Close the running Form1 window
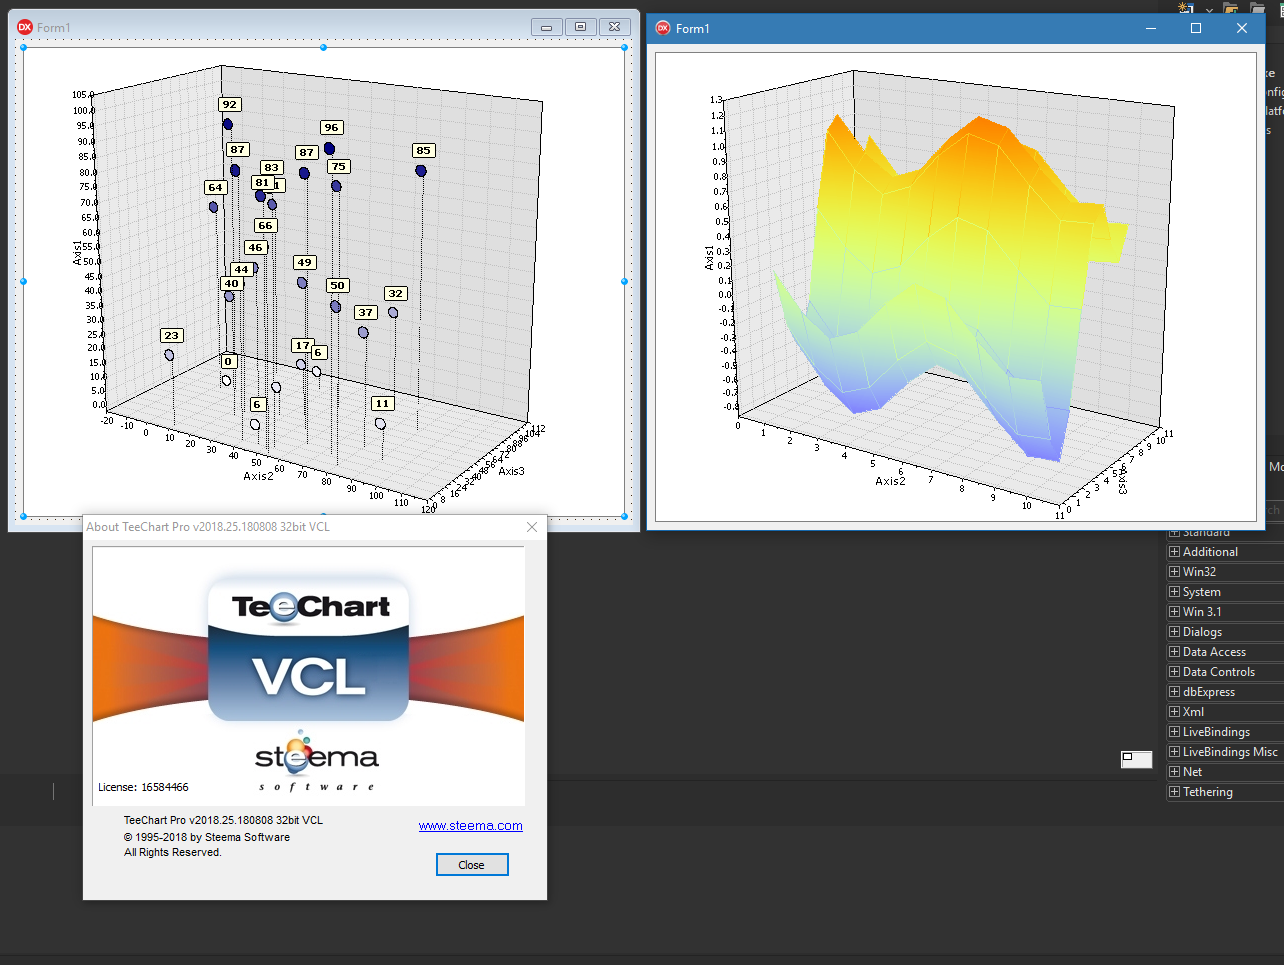 pos(1242,28)
